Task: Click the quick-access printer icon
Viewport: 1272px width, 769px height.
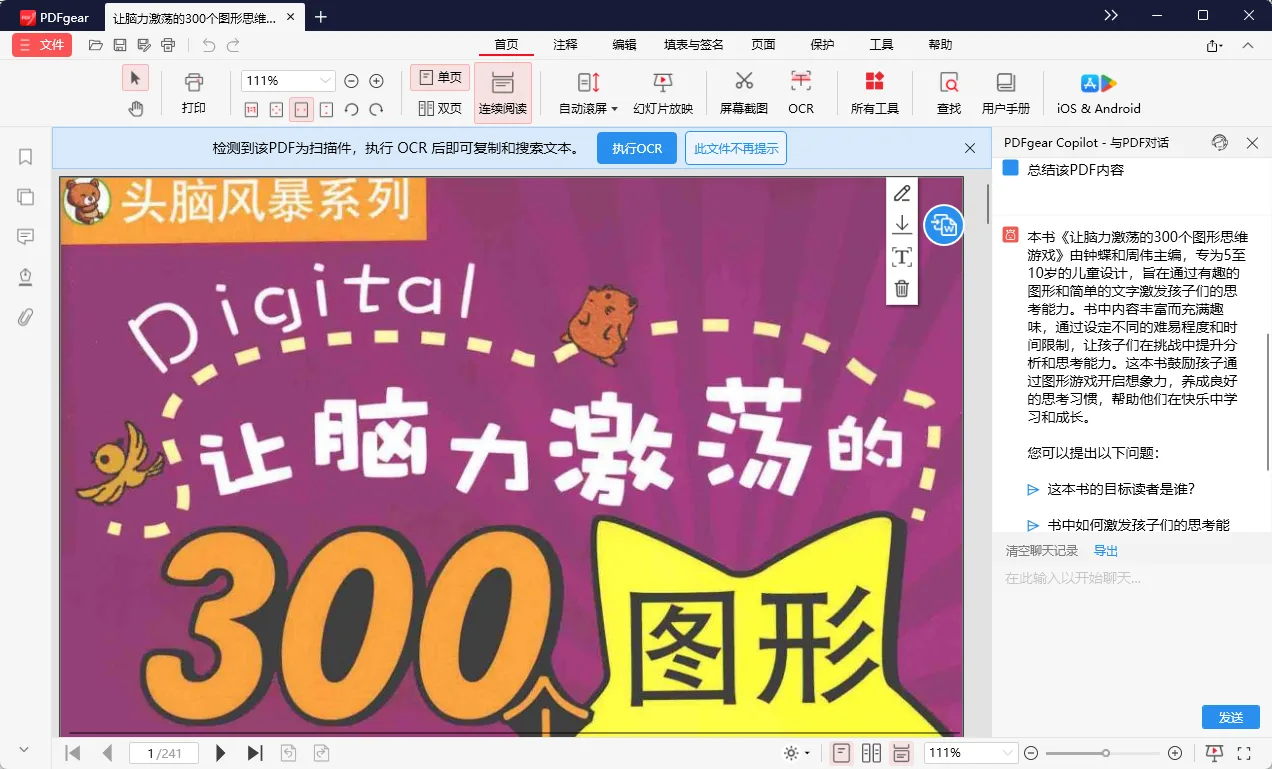Action: click(x=168, y=45)
